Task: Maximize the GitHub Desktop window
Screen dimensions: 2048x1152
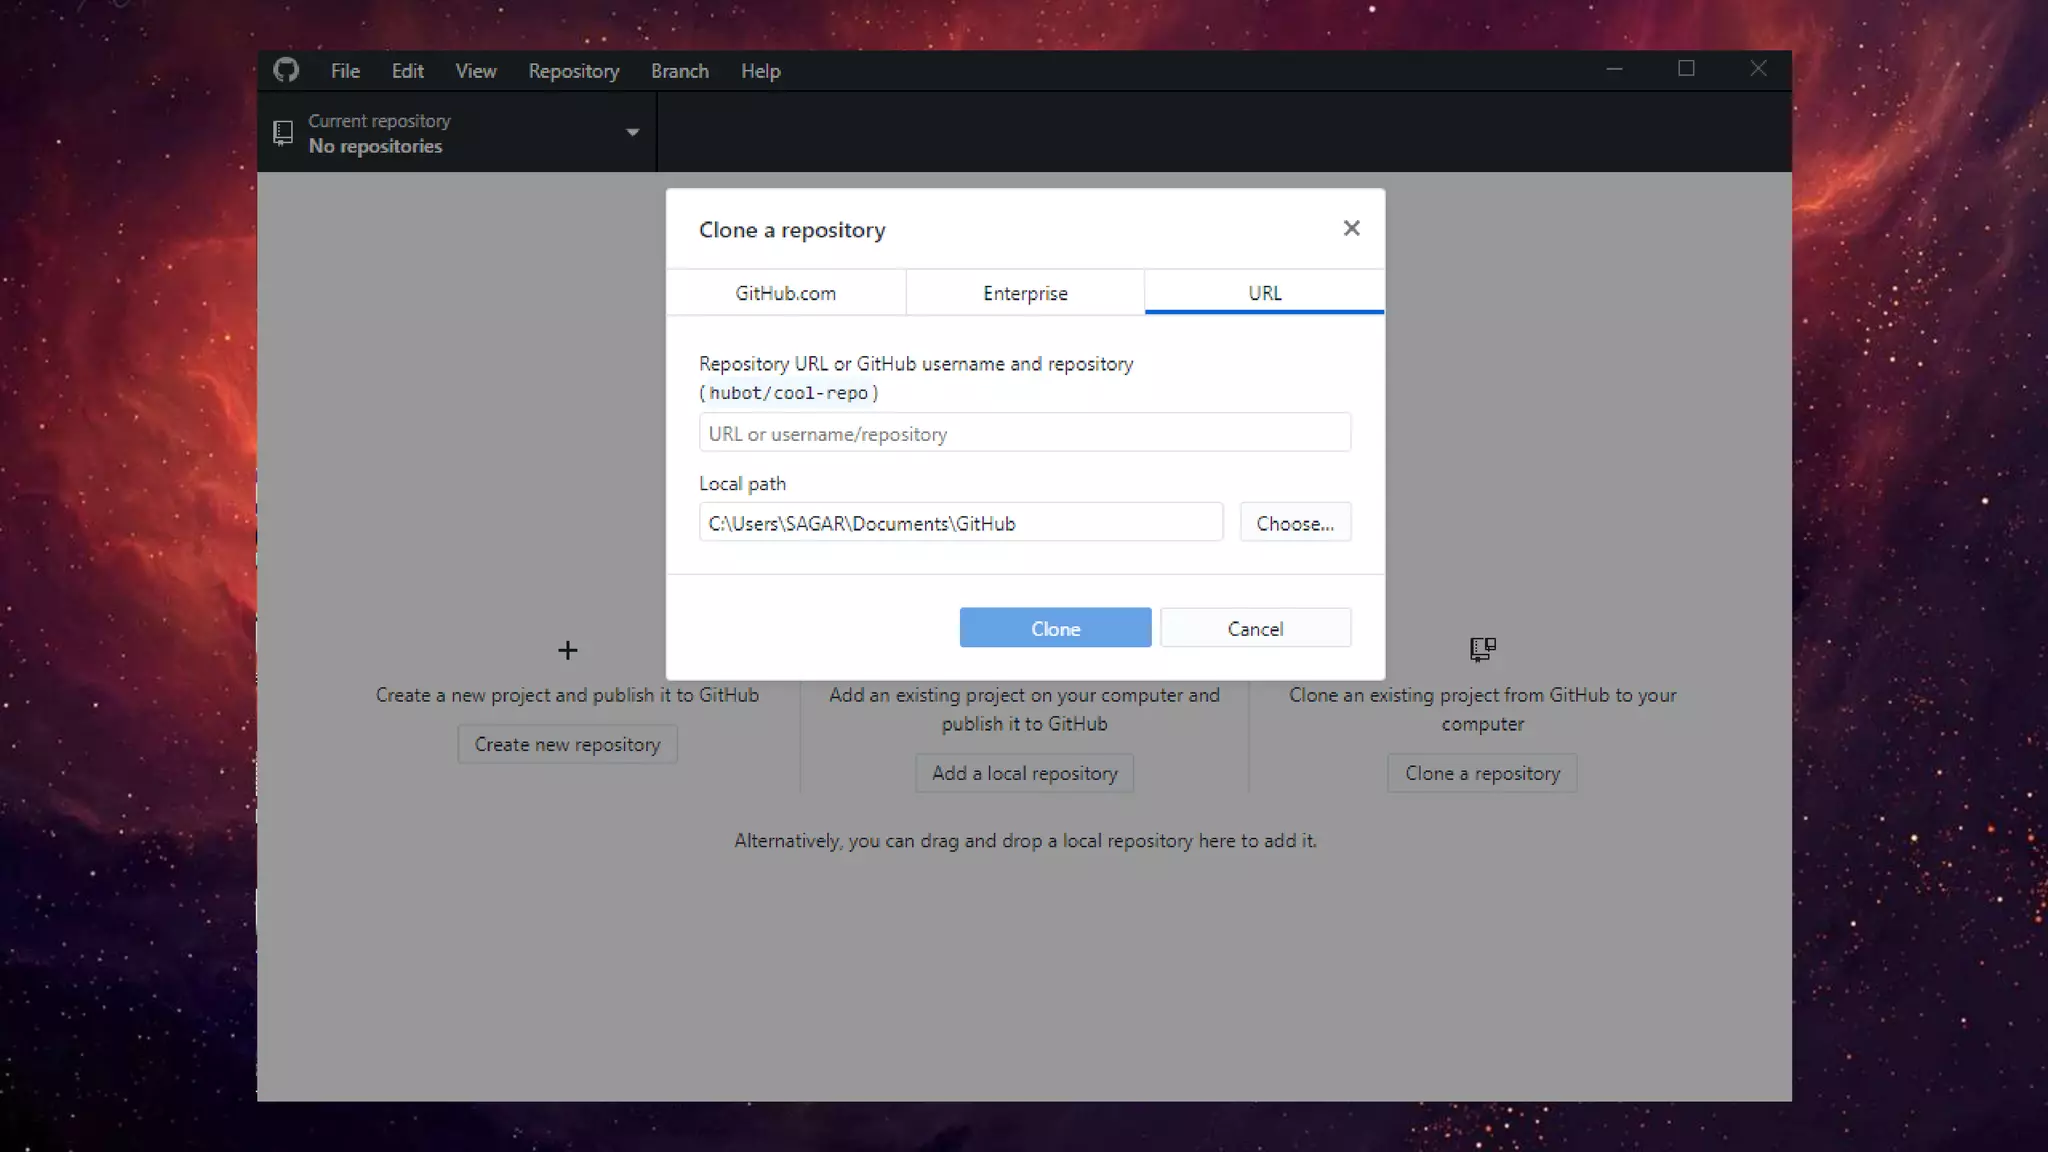Action: (x=1686, y=69)
